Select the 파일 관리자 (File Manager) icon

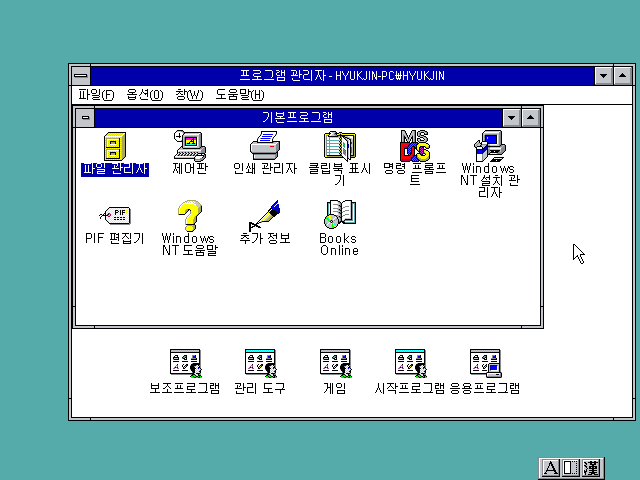[x=115, y=146]
